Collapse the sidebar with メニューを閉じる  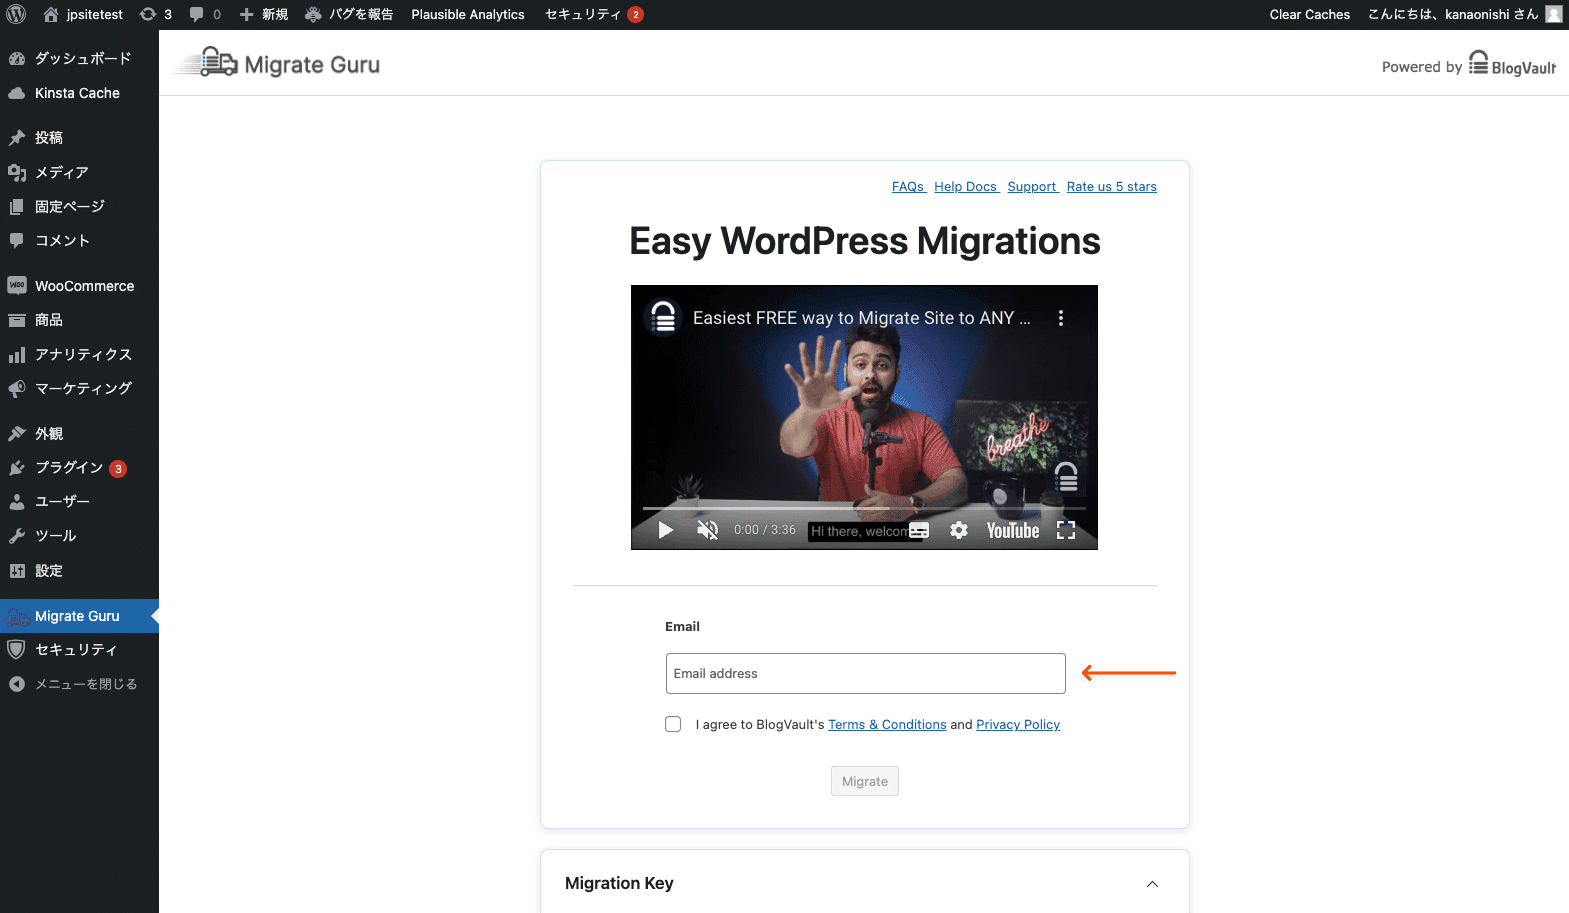[85, 684]
